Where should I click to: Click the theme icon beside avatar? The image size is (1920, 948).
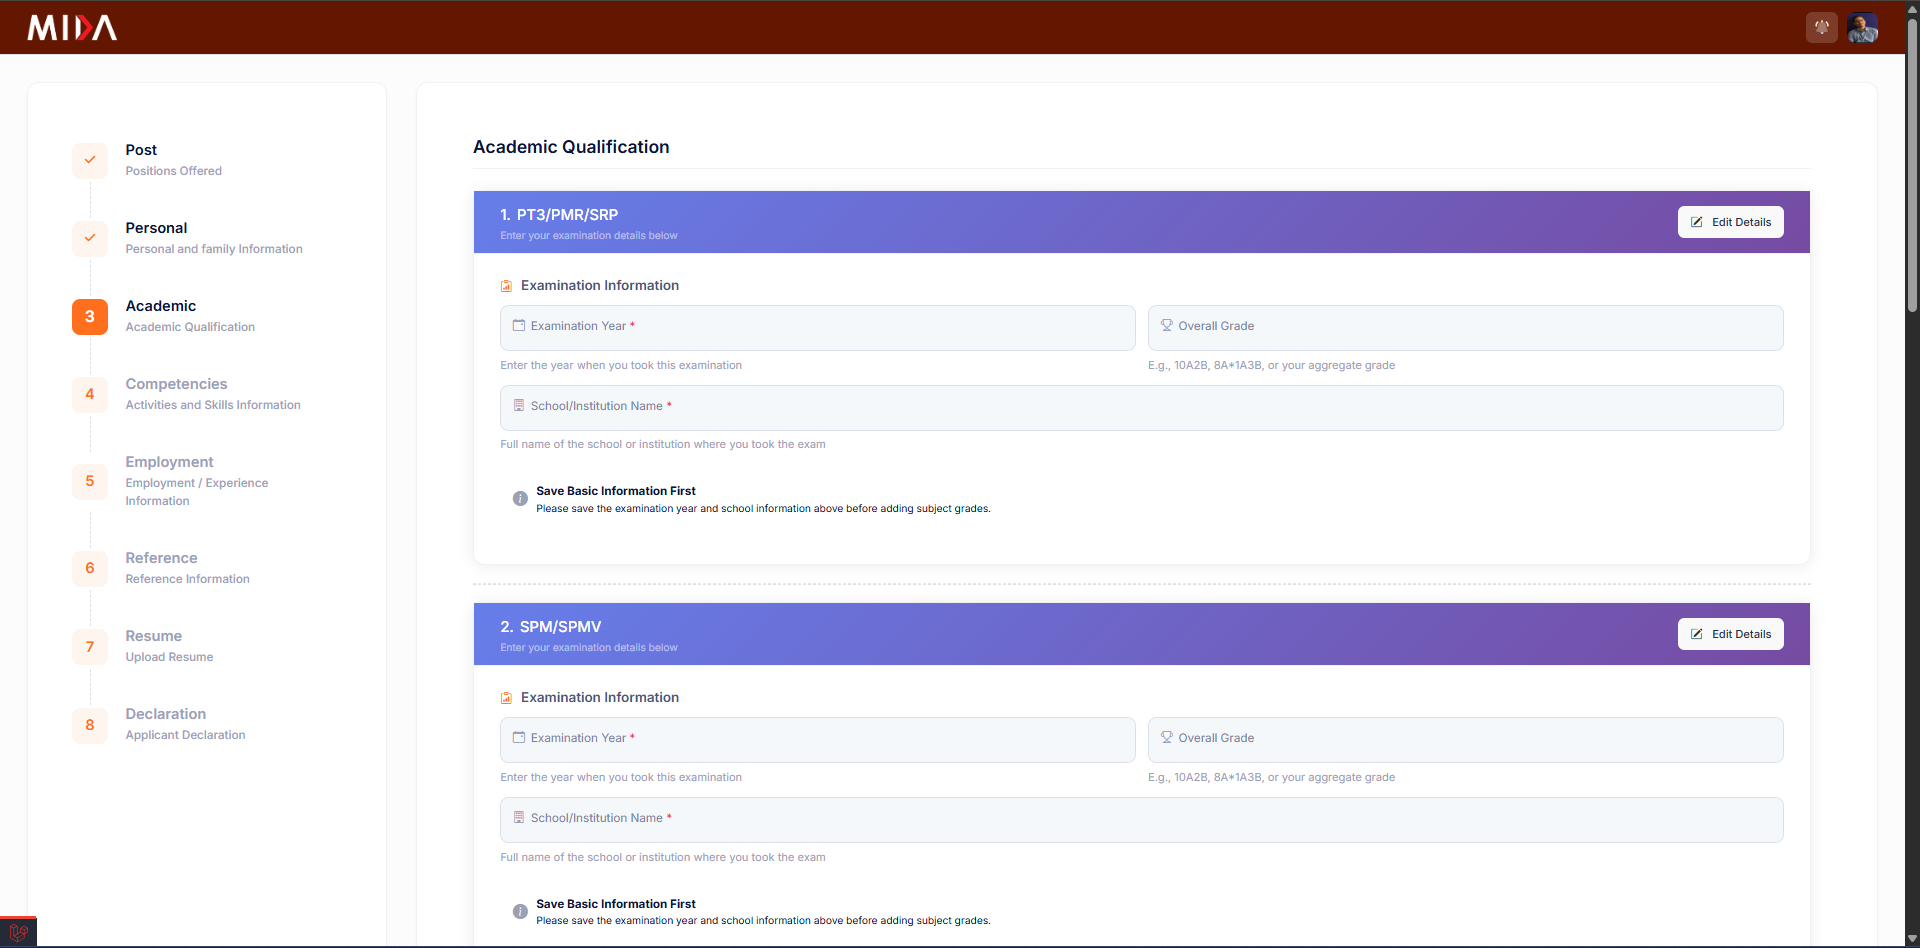click(x=1821, y=28)
